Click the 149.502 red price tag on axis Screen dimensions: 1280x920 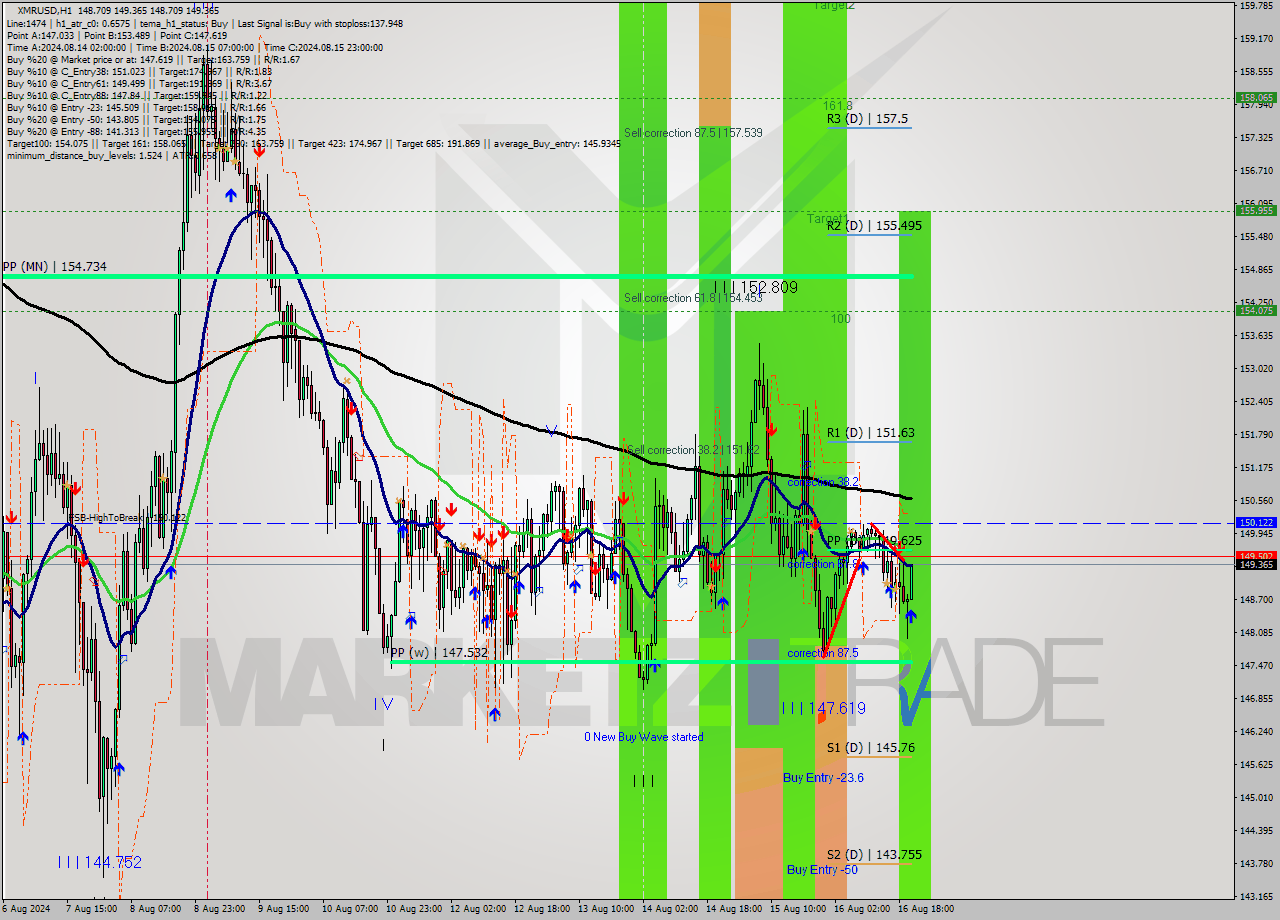click(x=1256, y=556)
